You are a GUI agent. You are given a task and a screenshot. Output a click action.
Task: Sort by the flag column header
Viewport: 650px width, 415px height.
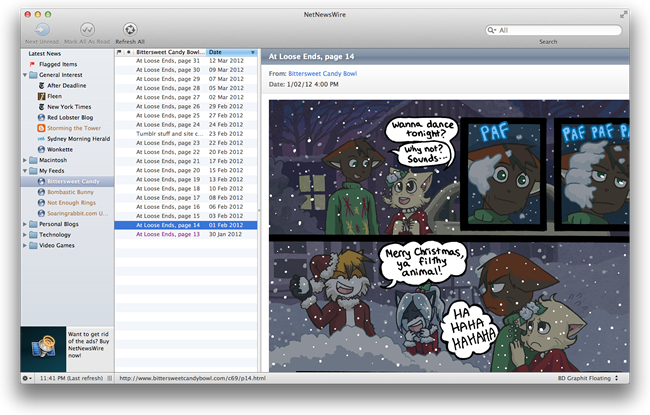pyautogui.click(x=119, y=52)
